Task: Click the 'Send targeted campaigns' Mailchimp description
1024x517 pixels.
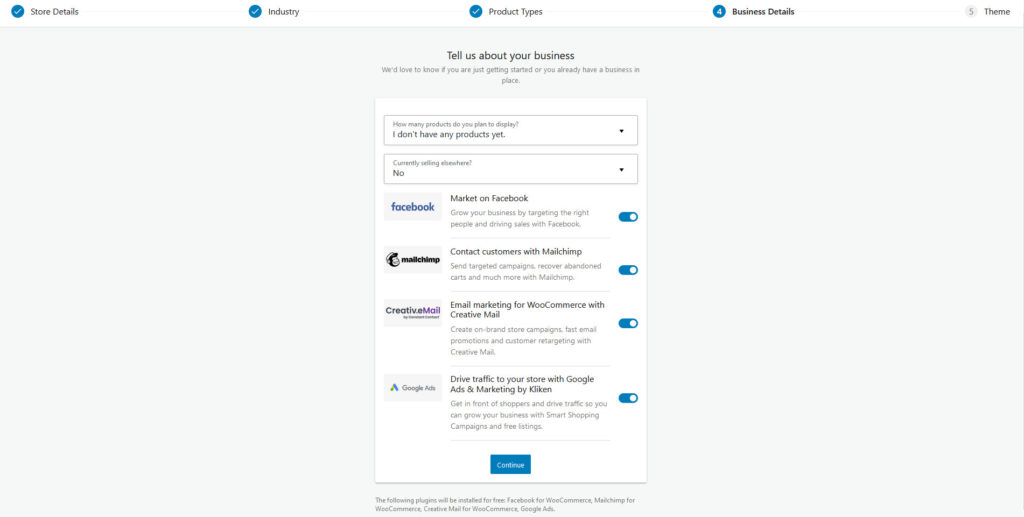Action: 526,272
